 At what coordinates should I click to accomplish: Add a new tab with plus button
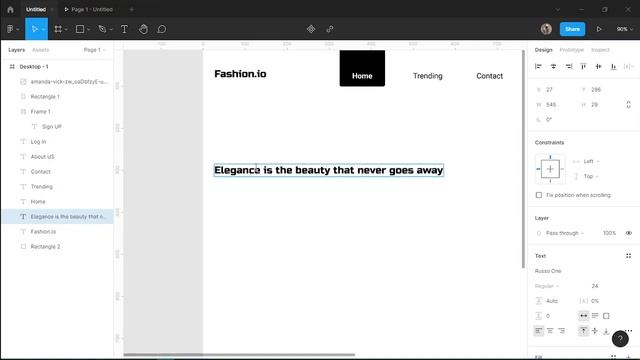pyautogui.click(x=131, y=9)
